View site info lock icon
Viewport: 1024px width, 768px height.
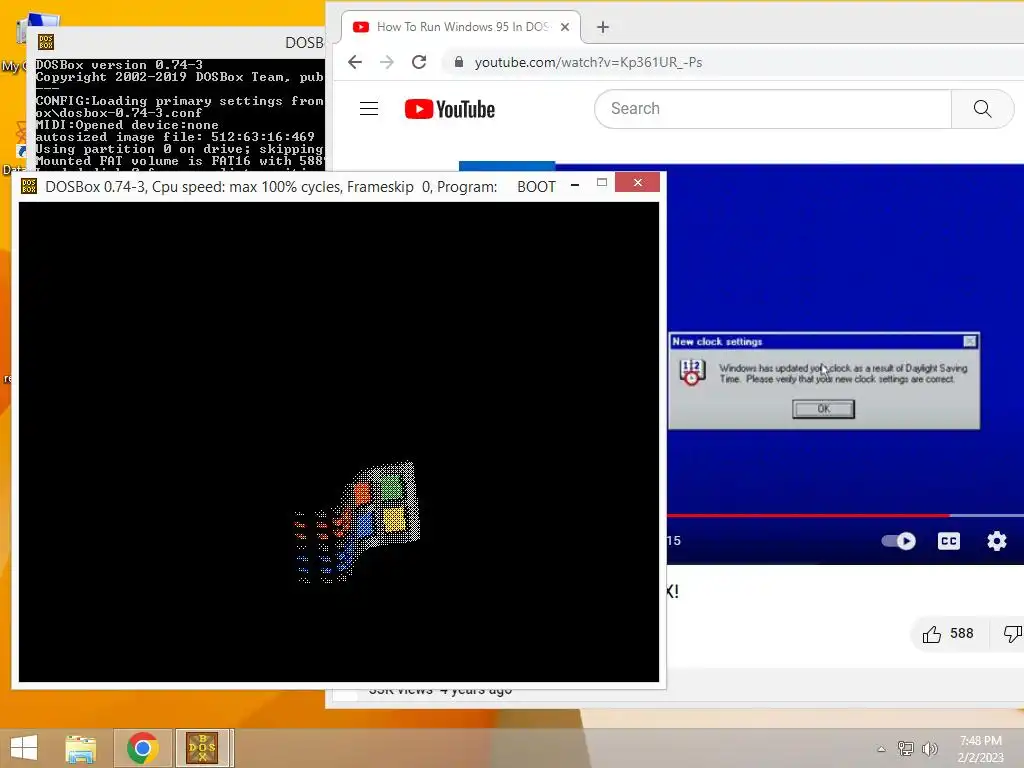point(459,62)
